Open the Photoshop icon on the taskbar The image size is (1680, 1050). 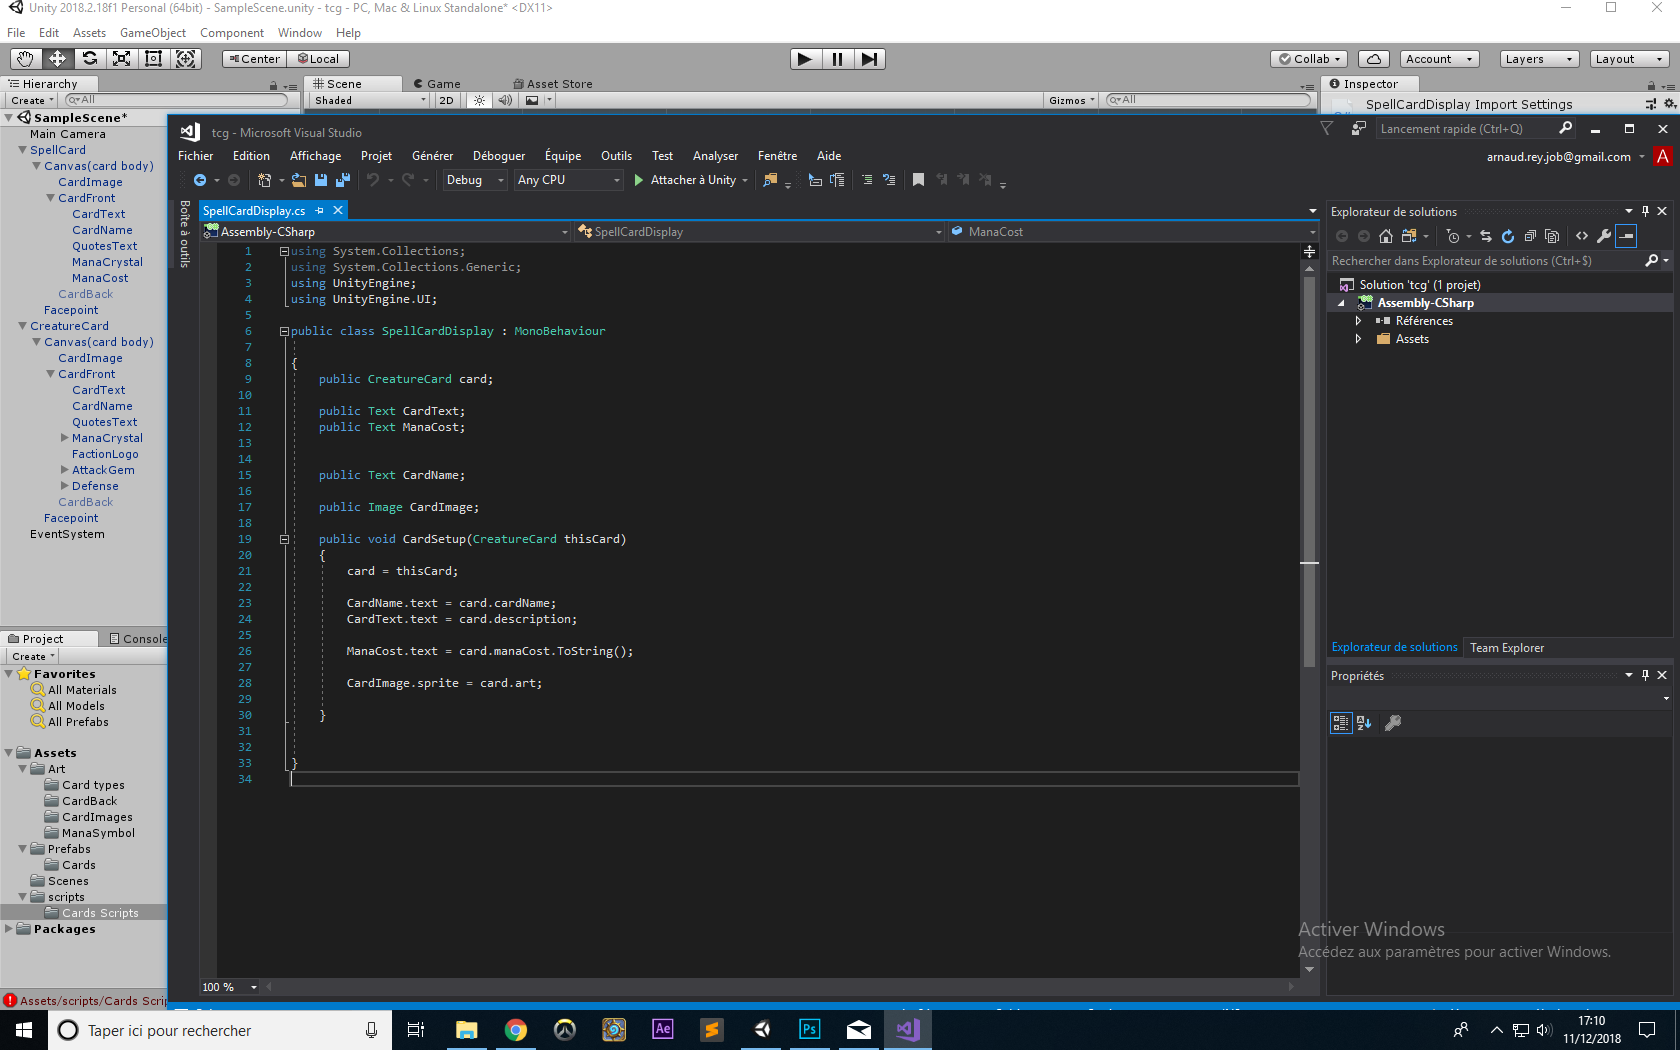tap(809, 1029)
